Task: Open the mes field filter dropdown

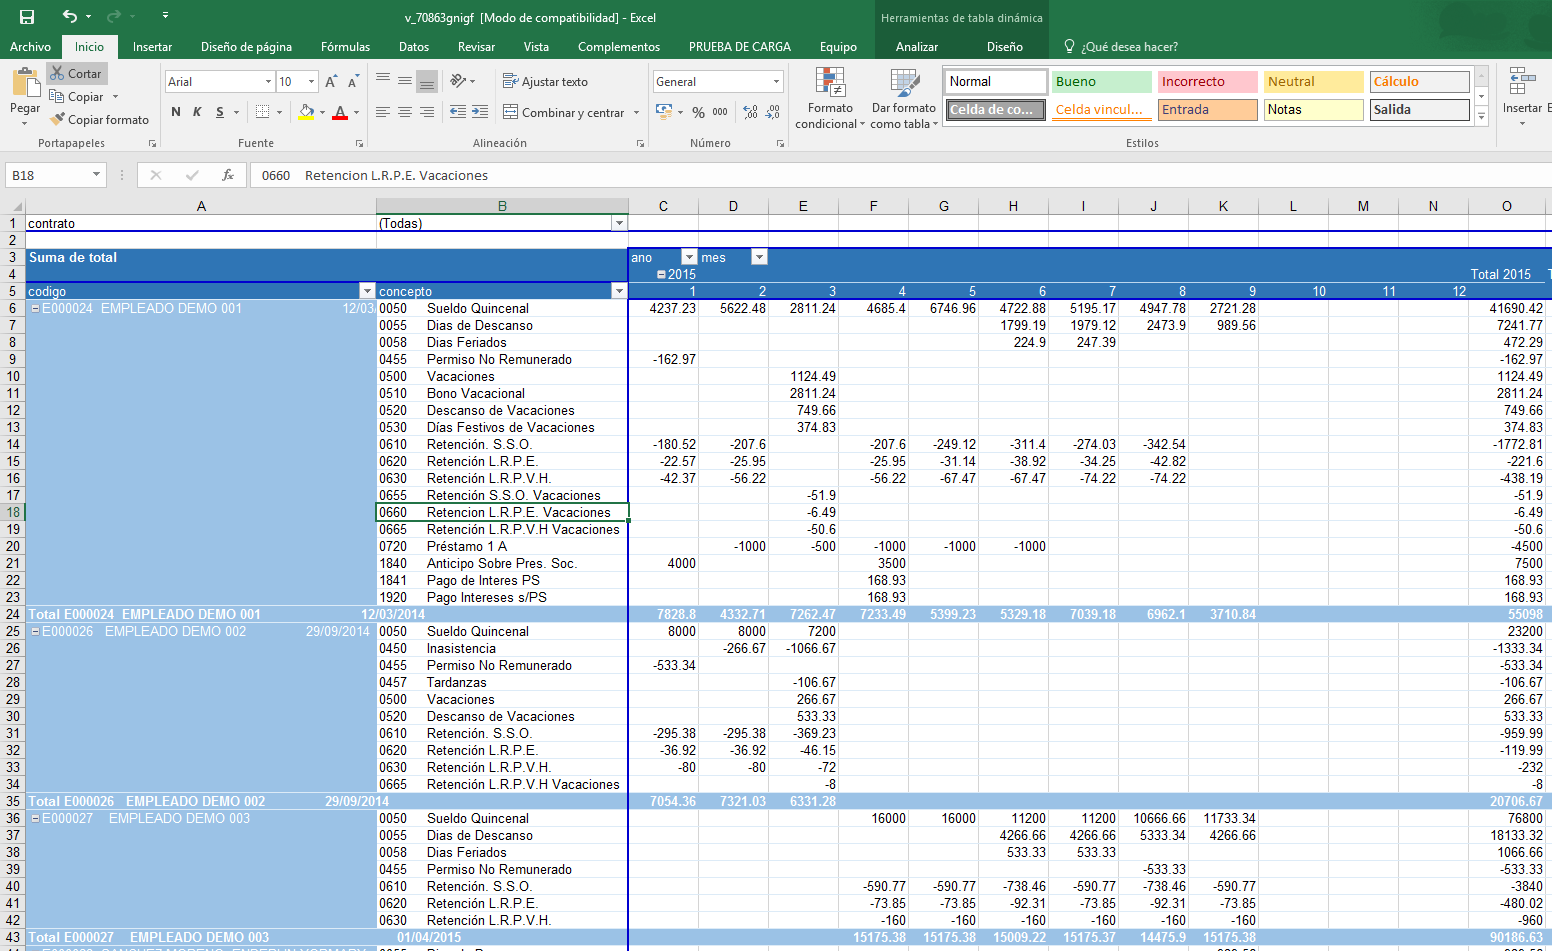Action: (x=759, y=257)
